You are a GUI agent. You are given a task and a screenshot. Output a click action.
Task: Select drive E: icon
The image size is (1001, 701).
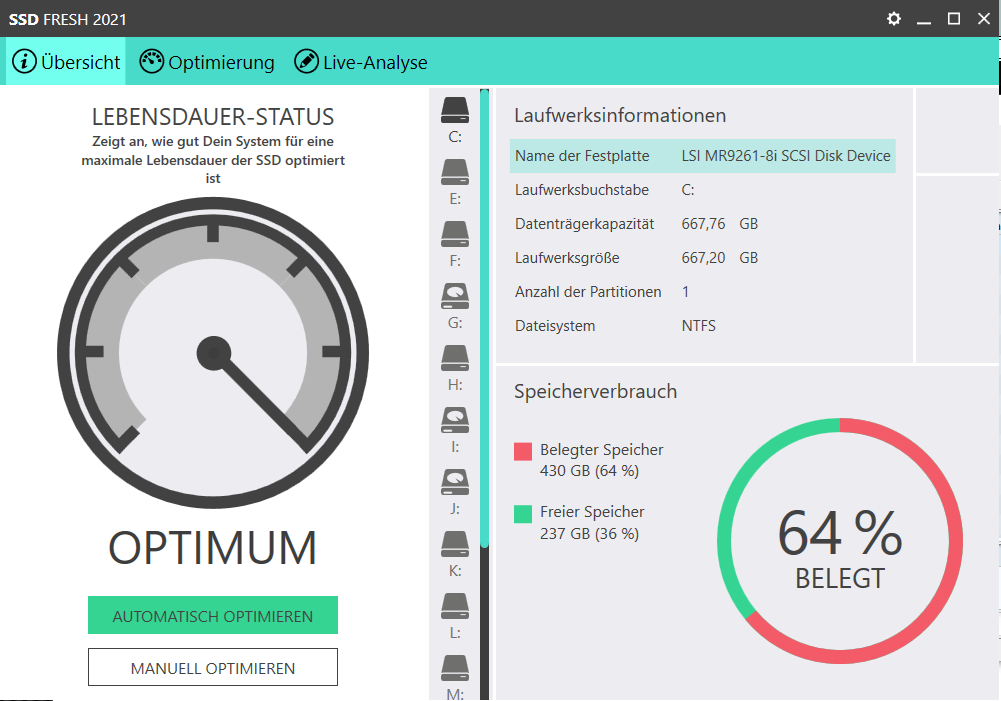(455, 172)
